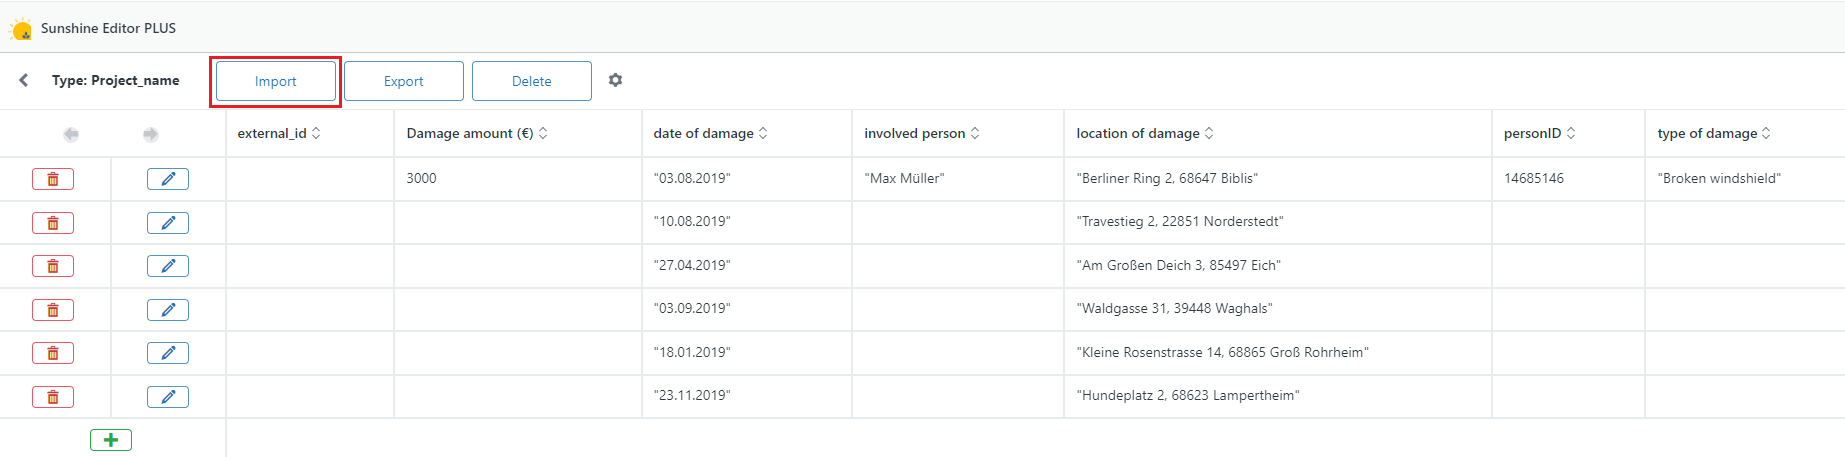
Task: Add a new row with green plus
Action: [111, 440]
